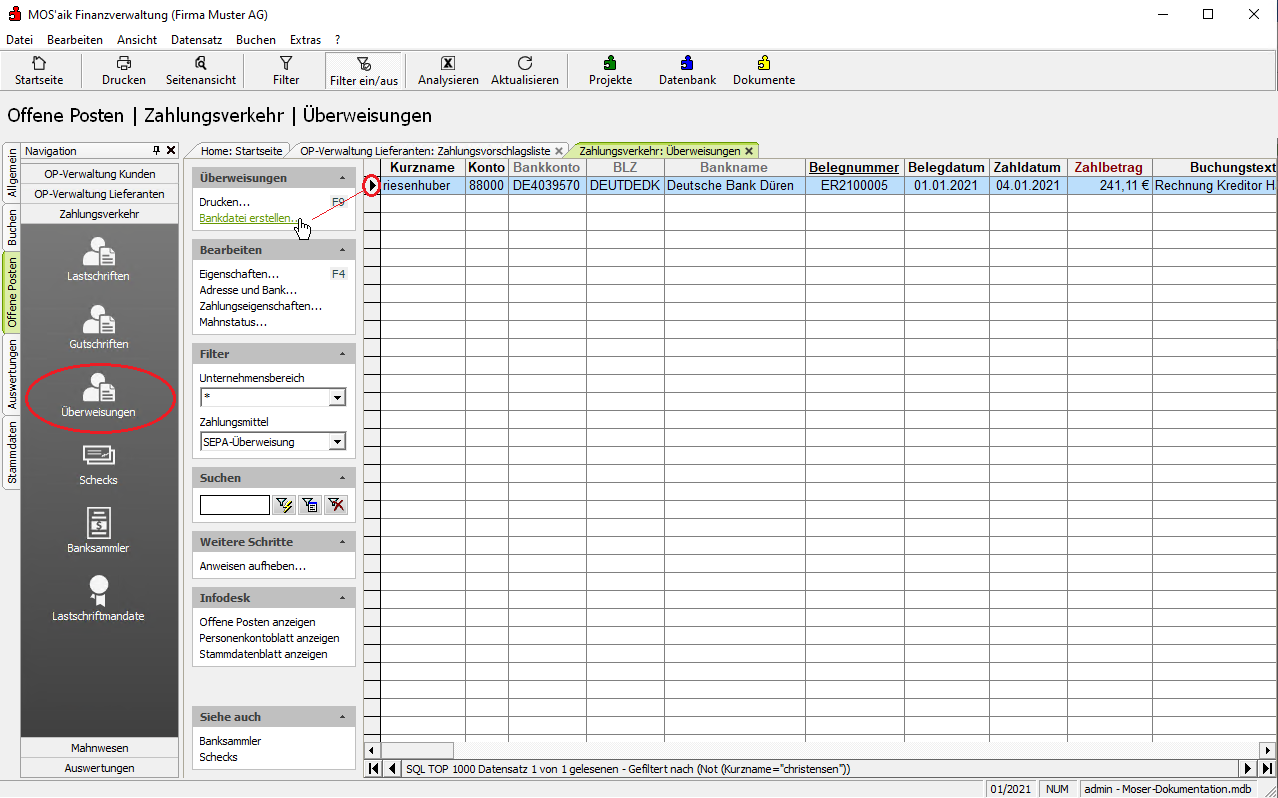Click the red X remove-filter icon in Suchen
Screen dimensions: 1278x798
(336, 505)
